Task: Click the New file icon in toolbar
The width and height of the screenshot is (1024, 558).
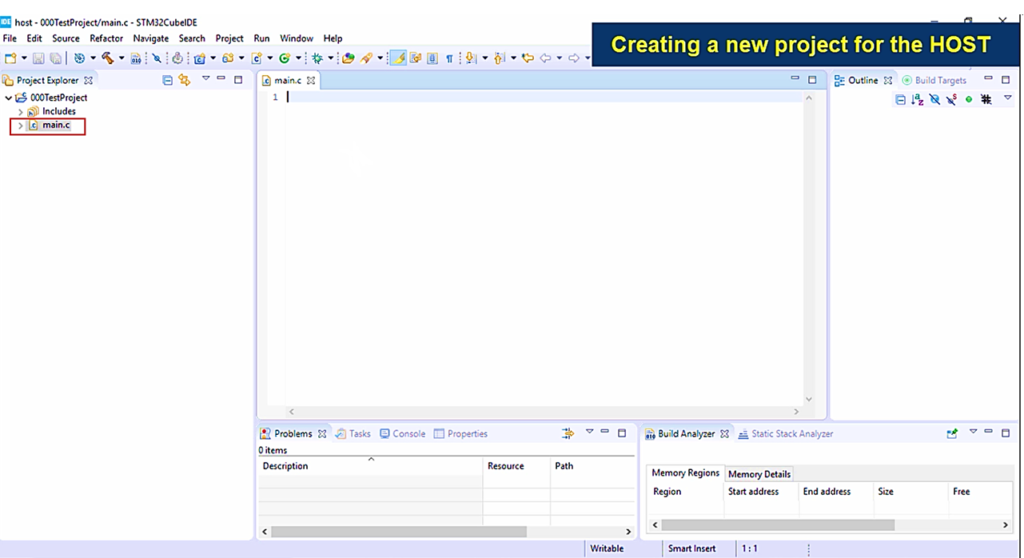Action: point(10,58)
